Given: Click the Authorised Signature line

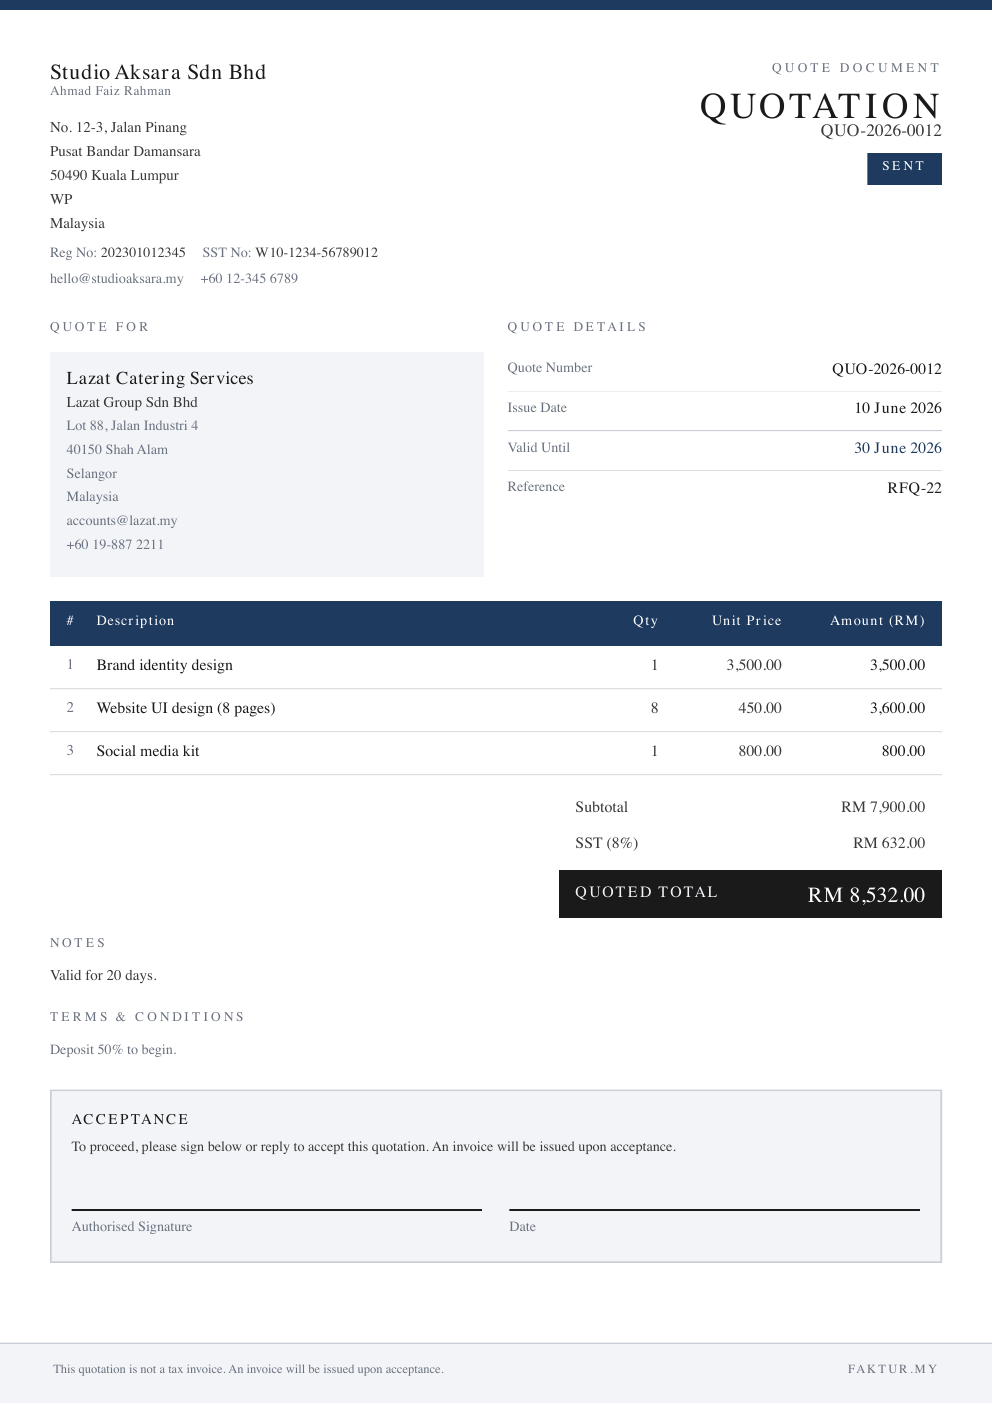Looking at the screenshot, I should (x=277, y=1210).
